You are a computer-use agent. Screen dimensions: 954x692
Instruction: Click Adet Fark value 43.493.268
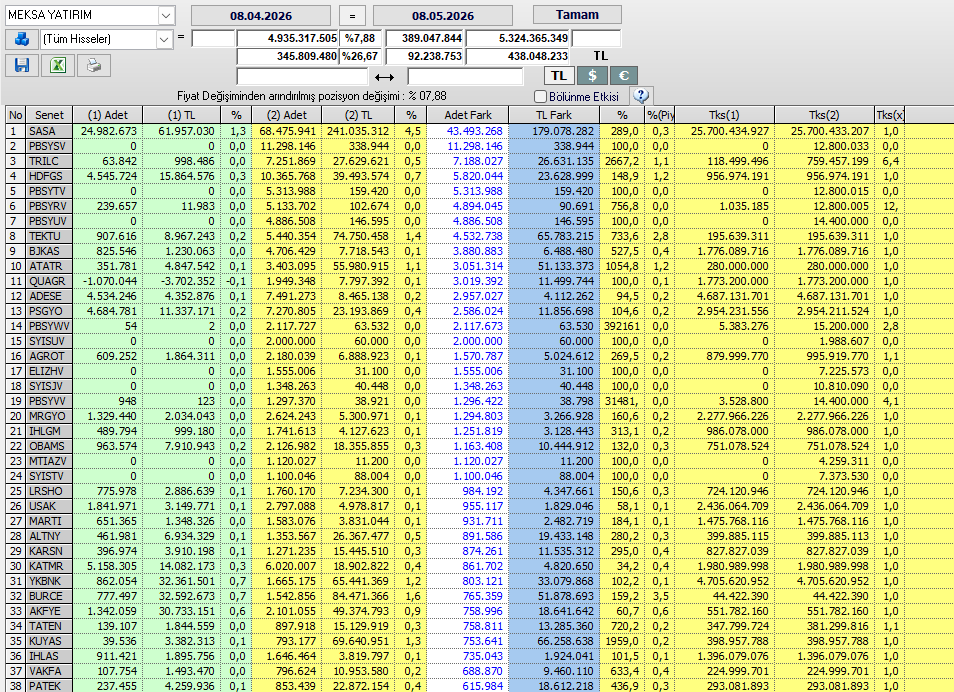468,131
